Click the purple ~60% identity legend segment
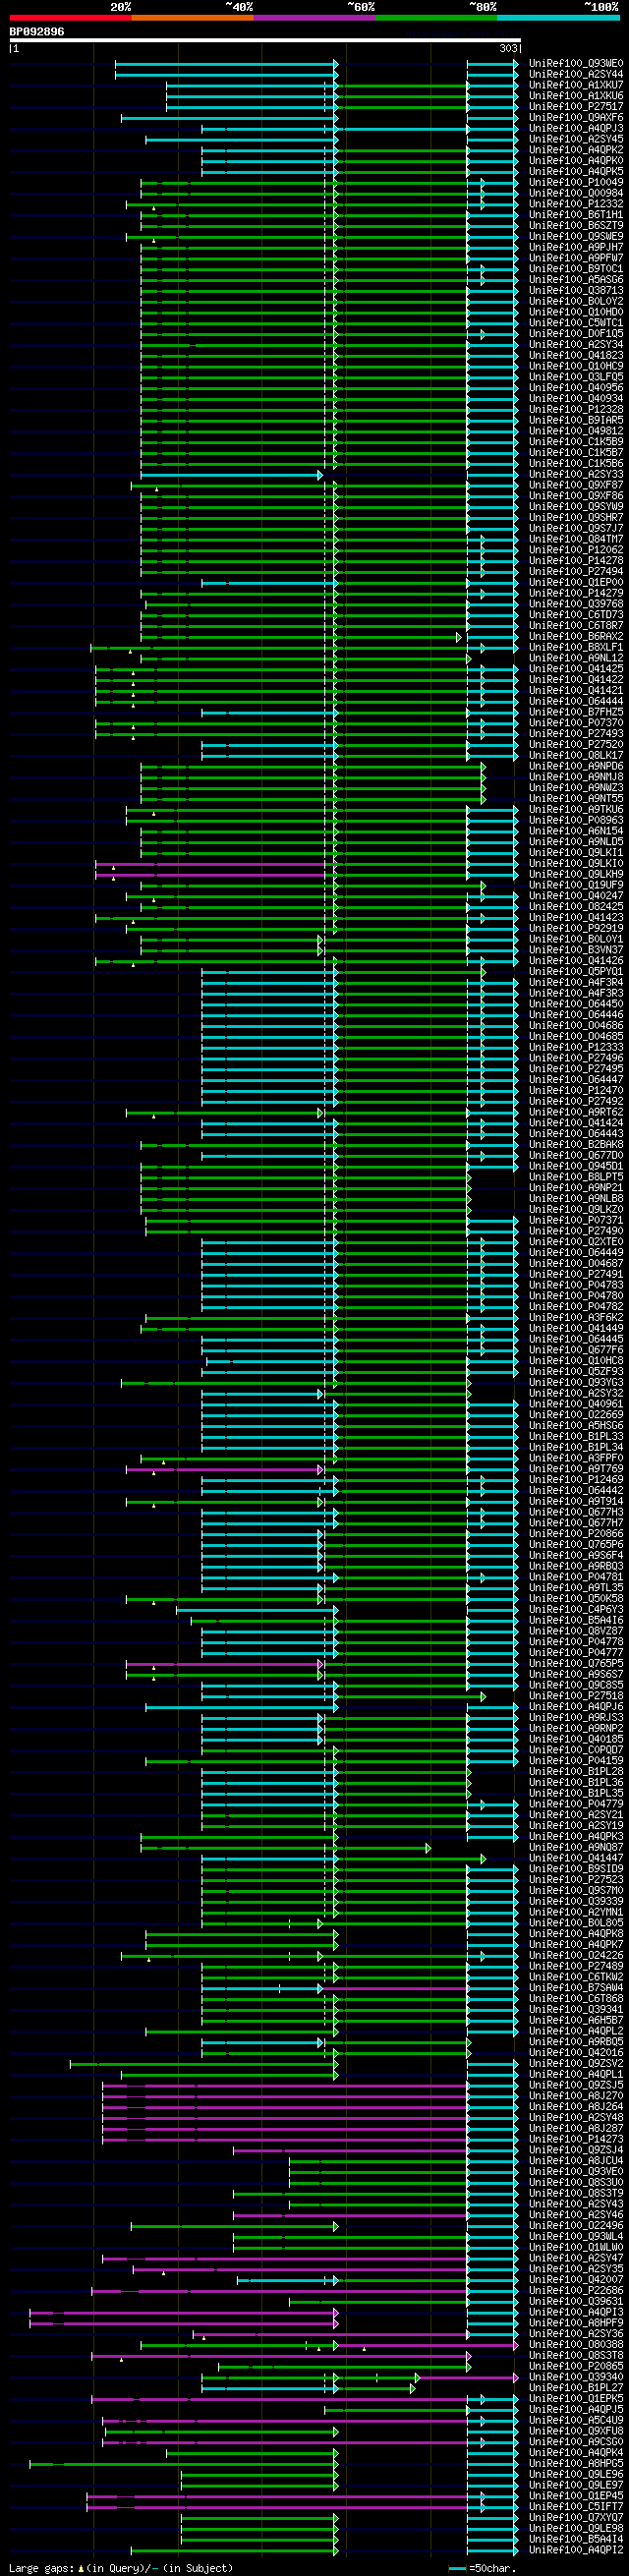This screenshot has height=2576, width=629. pyautogui.click(x=314, y=18)
